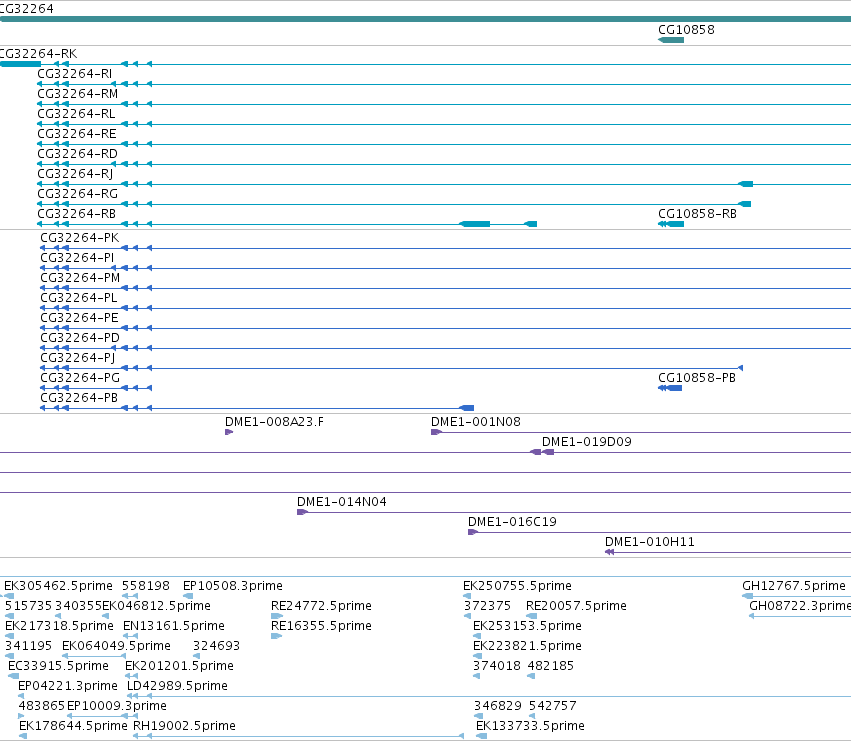Select the LD42989.5prime label

177,686
